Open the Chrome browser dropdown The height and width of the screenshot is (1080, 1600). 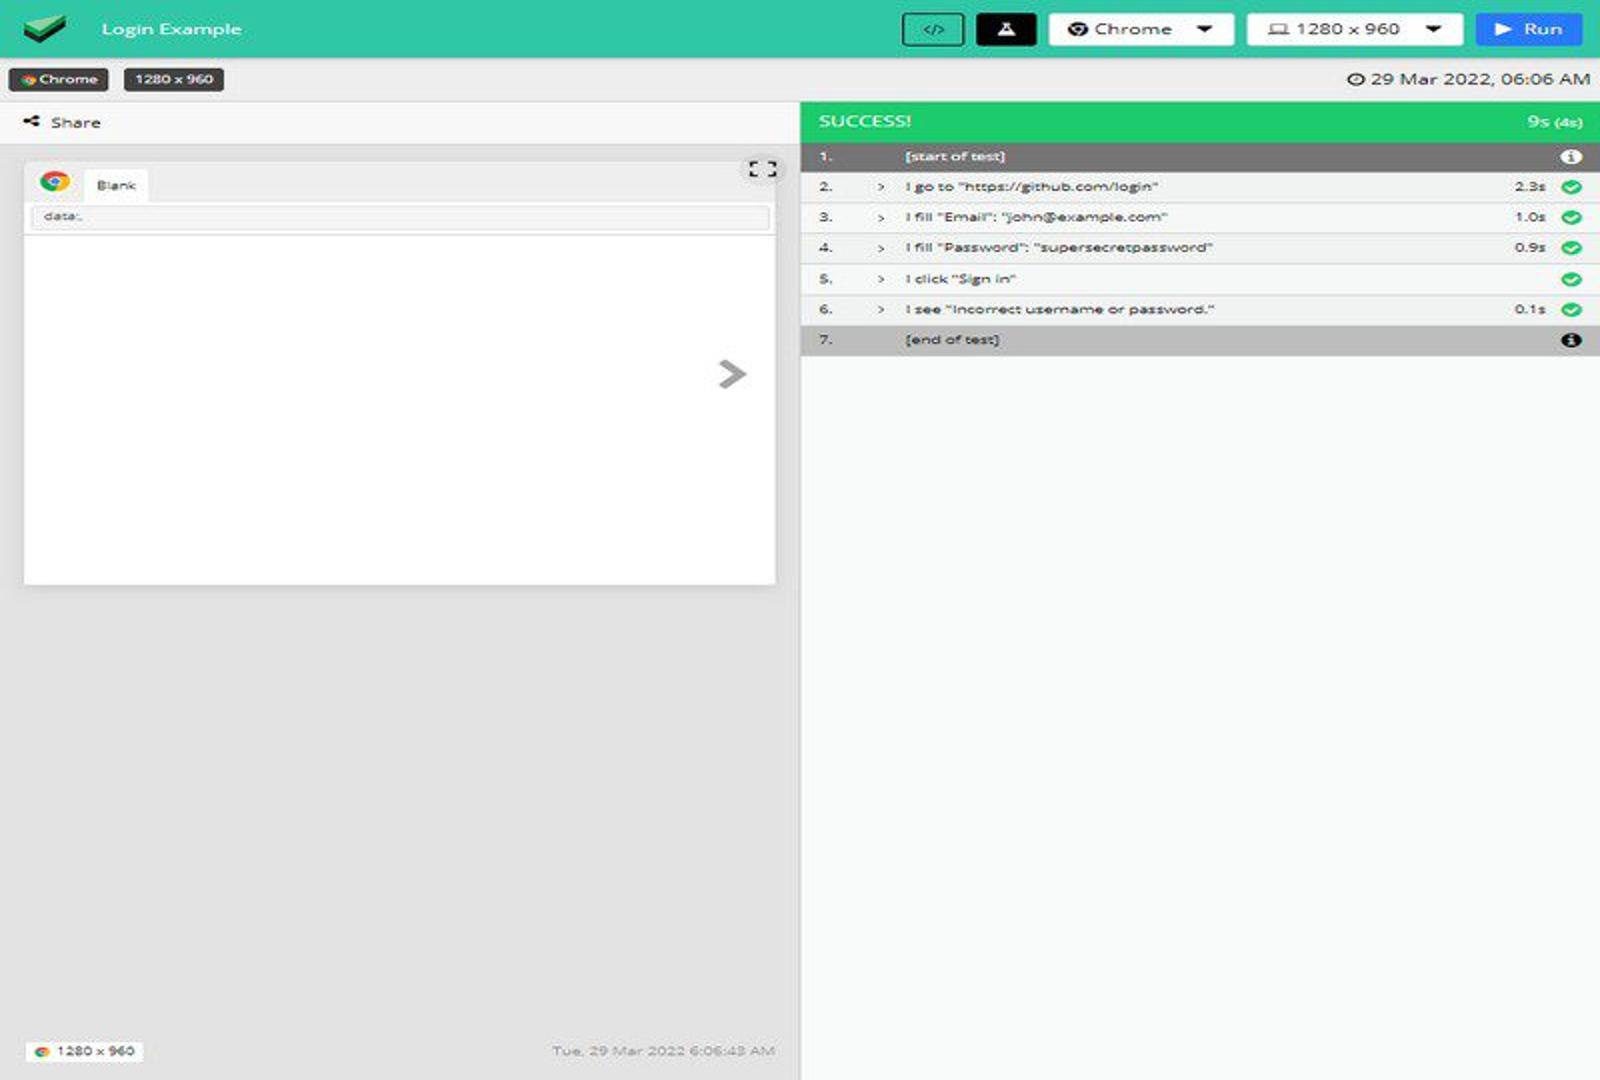click(x=1140, y=29)
